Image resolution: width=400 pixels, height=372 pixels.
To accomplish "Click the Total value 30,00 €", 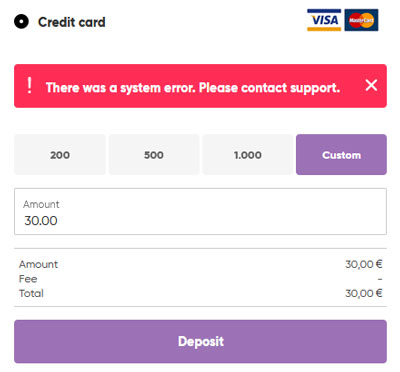I will click(364, 293).
